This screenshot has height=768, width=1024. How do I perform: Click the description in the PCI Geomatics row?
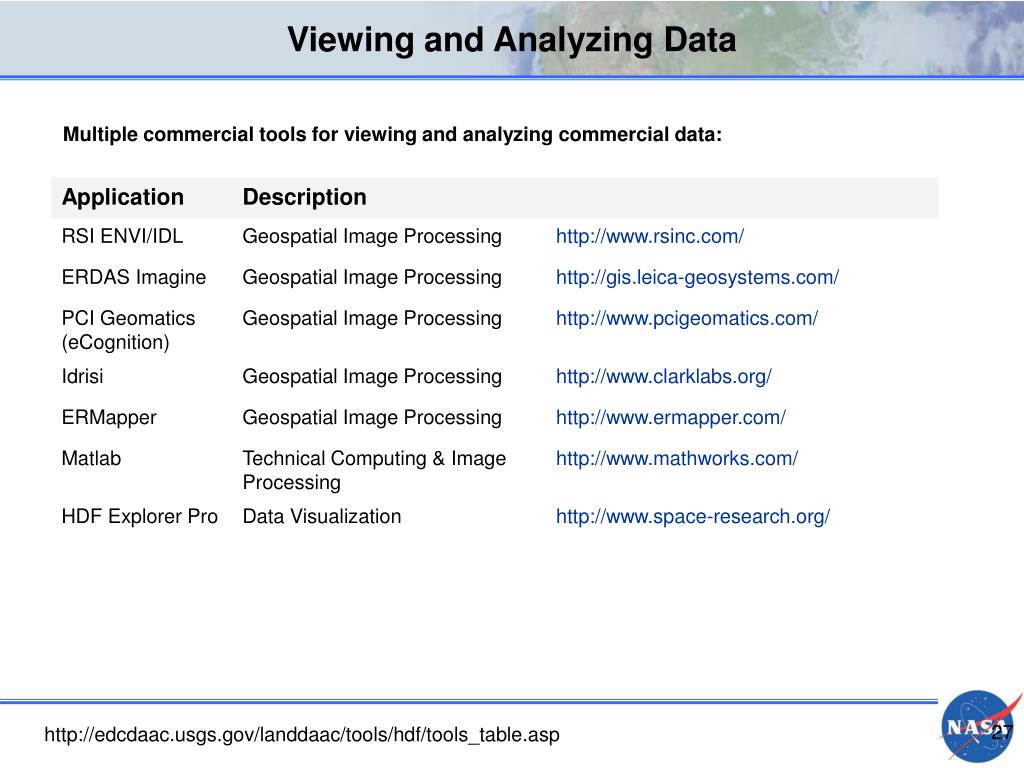point(372,319)
